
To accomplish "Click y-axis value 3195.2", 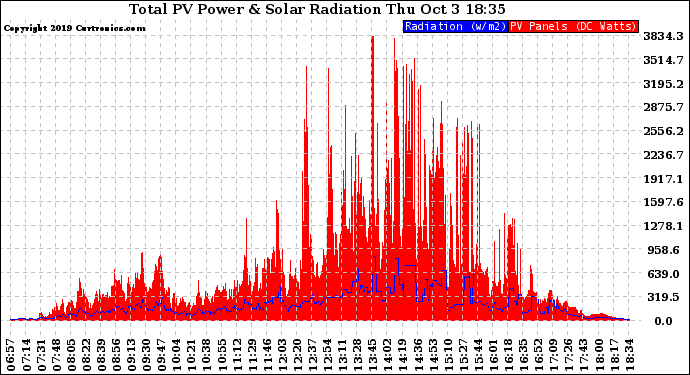I will coord(663,84).
